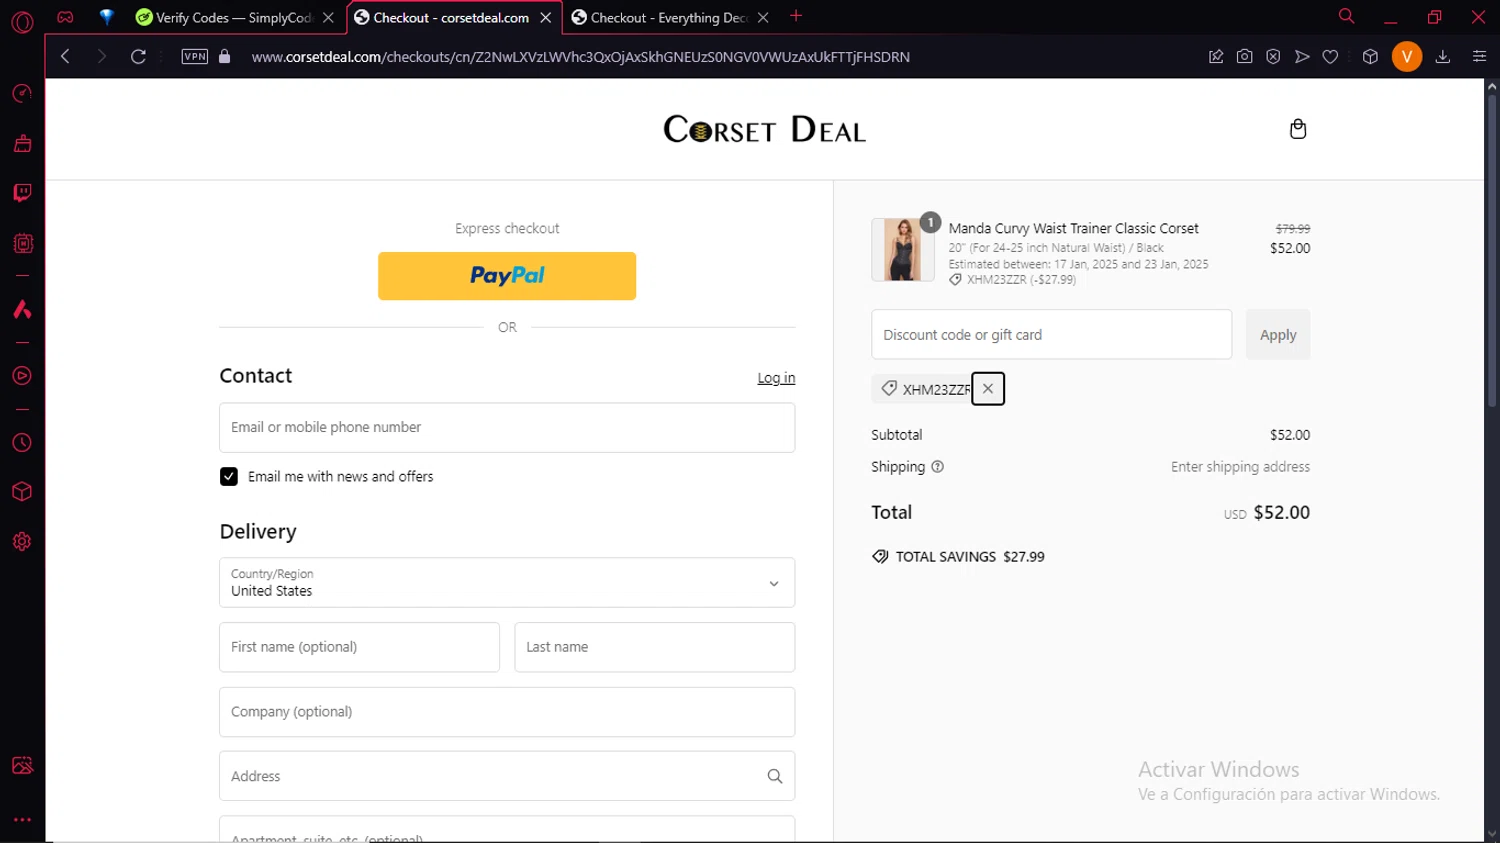1500x843 pixels.
Task: Click the sidebar three-dots more icon
Action: click(x=22, y=820)
